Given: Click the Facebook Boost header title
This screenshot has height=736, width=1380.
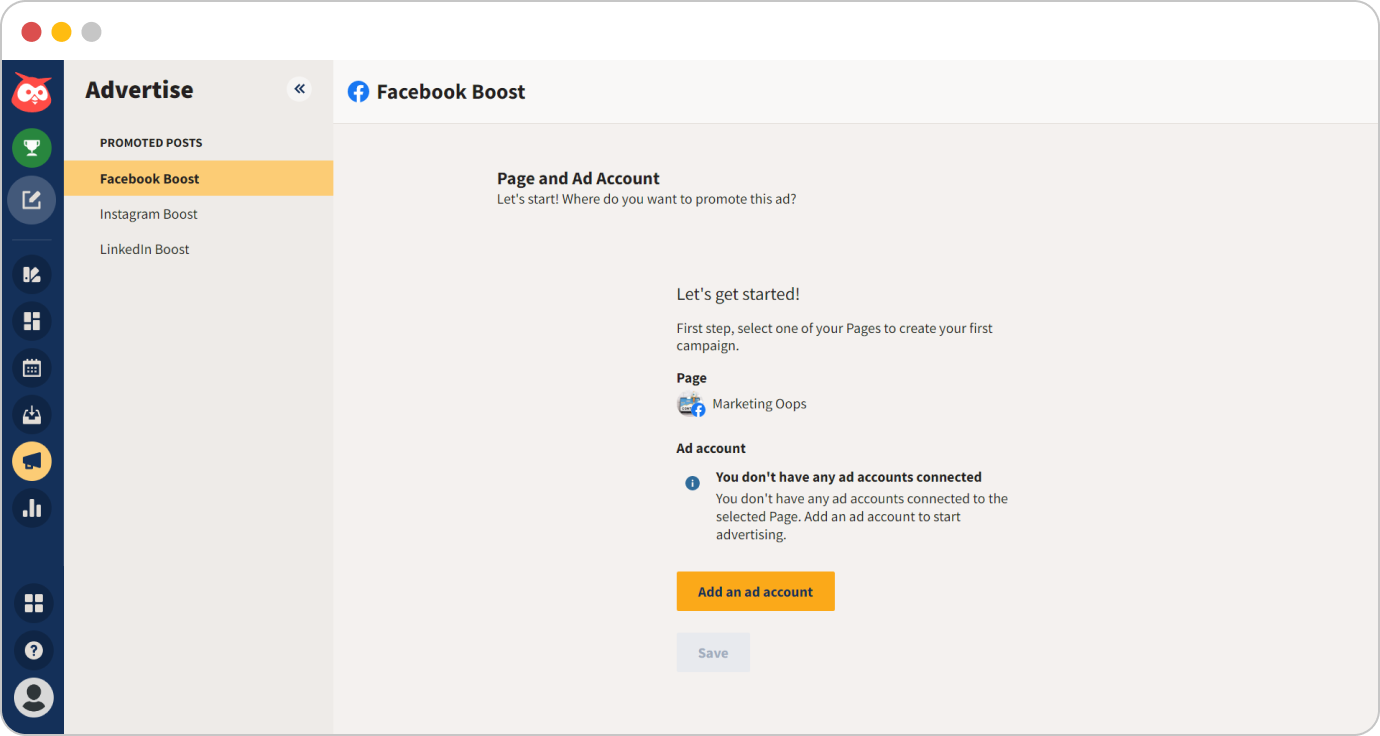Looking at the screenshot, I should pyautogui.click(x=451, y=92).
